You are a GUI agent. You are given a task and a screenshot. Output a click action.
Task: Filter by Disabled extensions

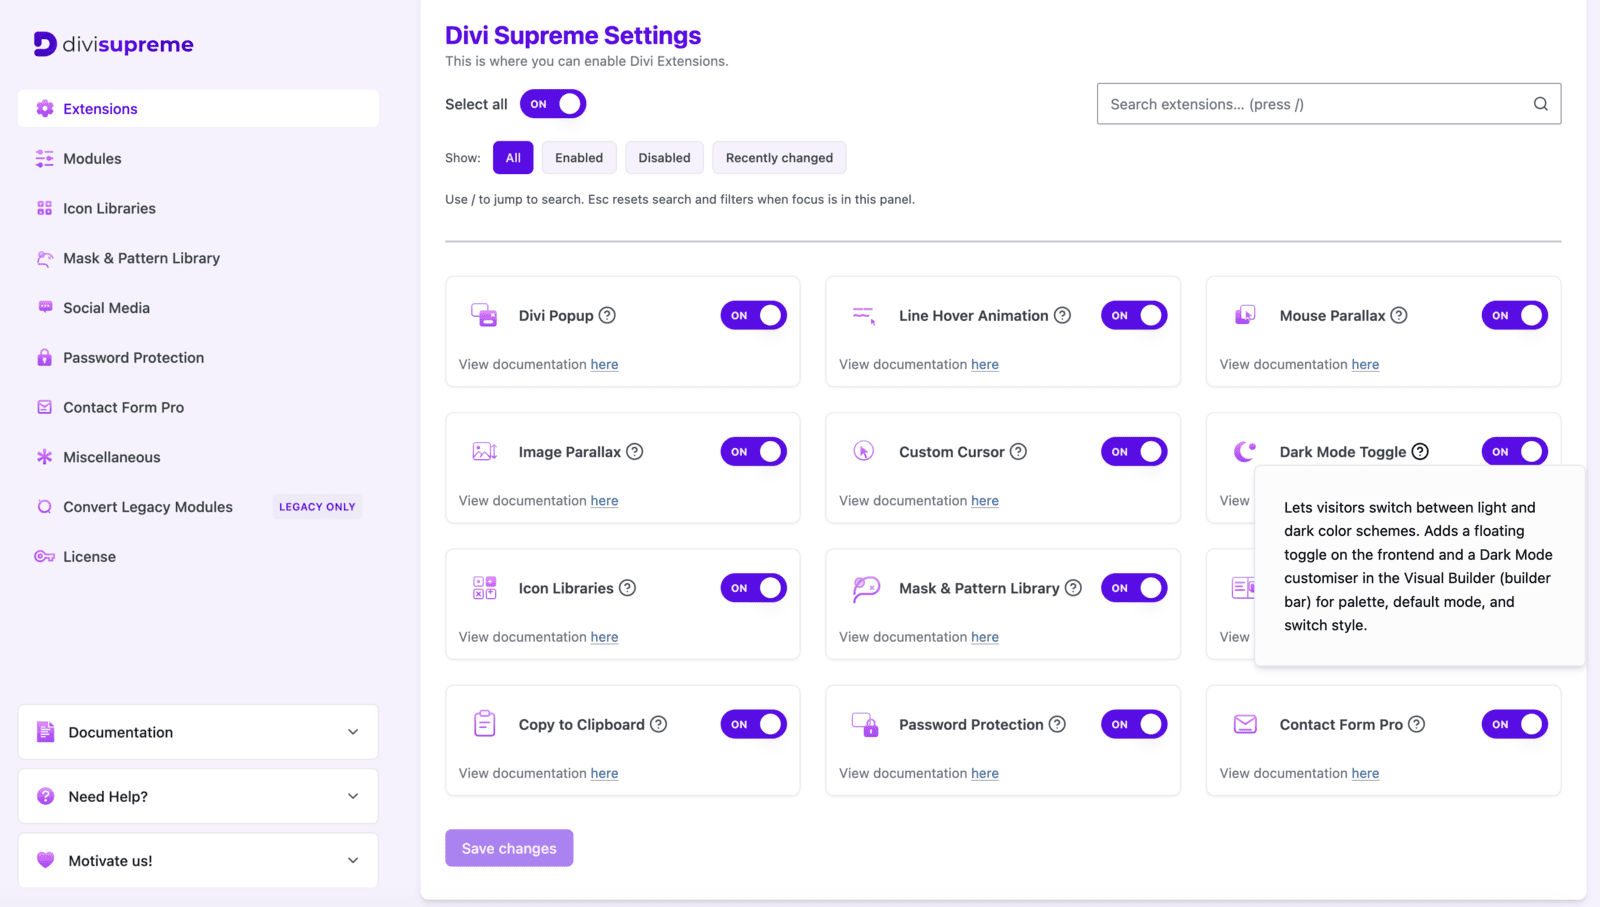664,158
